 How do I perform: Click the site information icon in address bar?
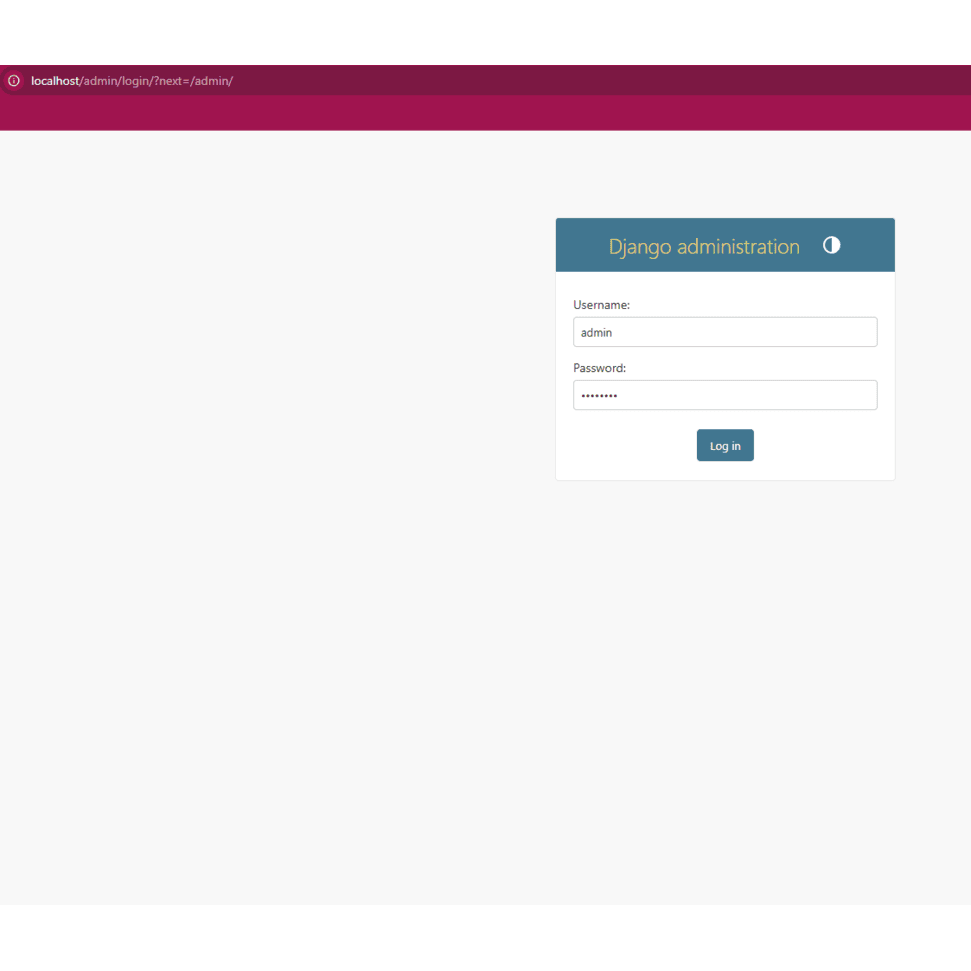click(x=14, y=81)
